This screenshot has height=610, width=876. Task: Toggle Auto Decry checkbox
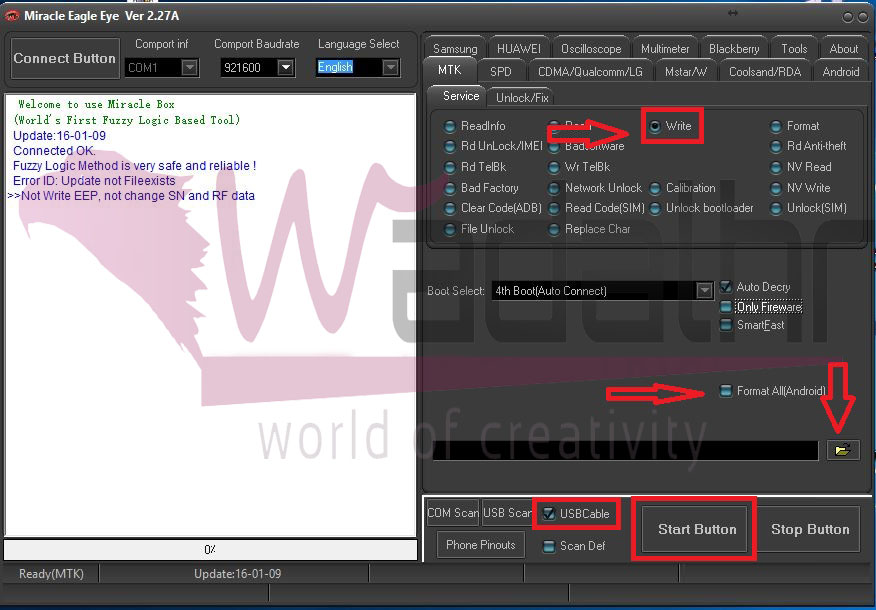pos(726,287)
